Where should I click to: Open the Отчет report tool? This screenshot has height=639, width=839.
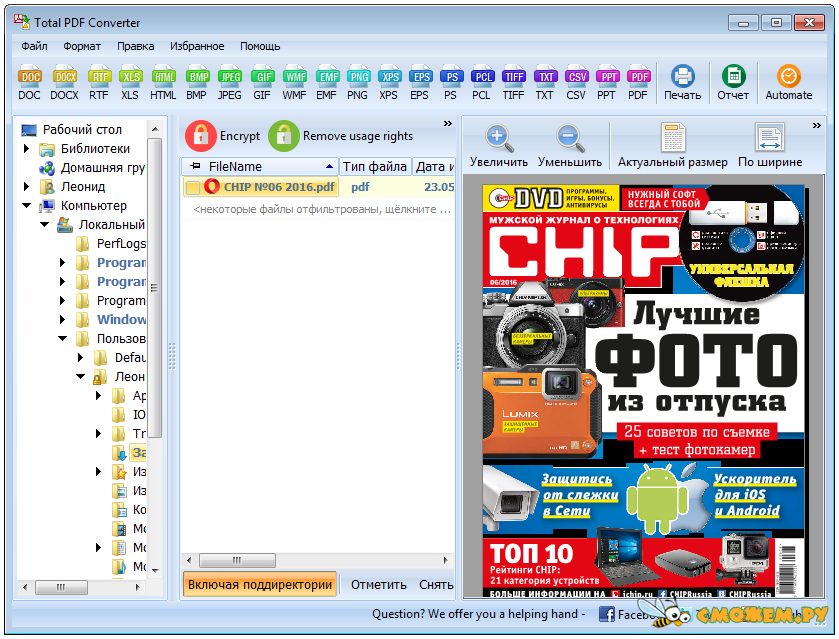click(x=733, y=83)
